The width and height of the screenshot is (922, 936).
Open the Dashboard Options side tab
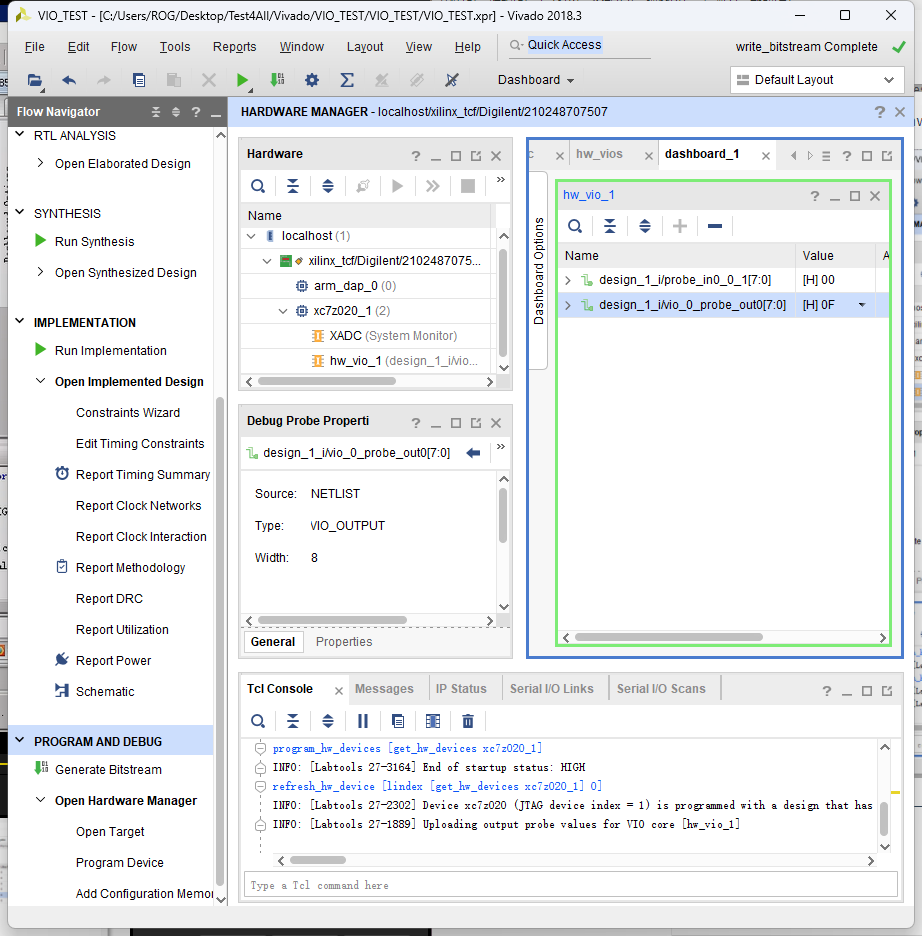click(x=538, y=271)
